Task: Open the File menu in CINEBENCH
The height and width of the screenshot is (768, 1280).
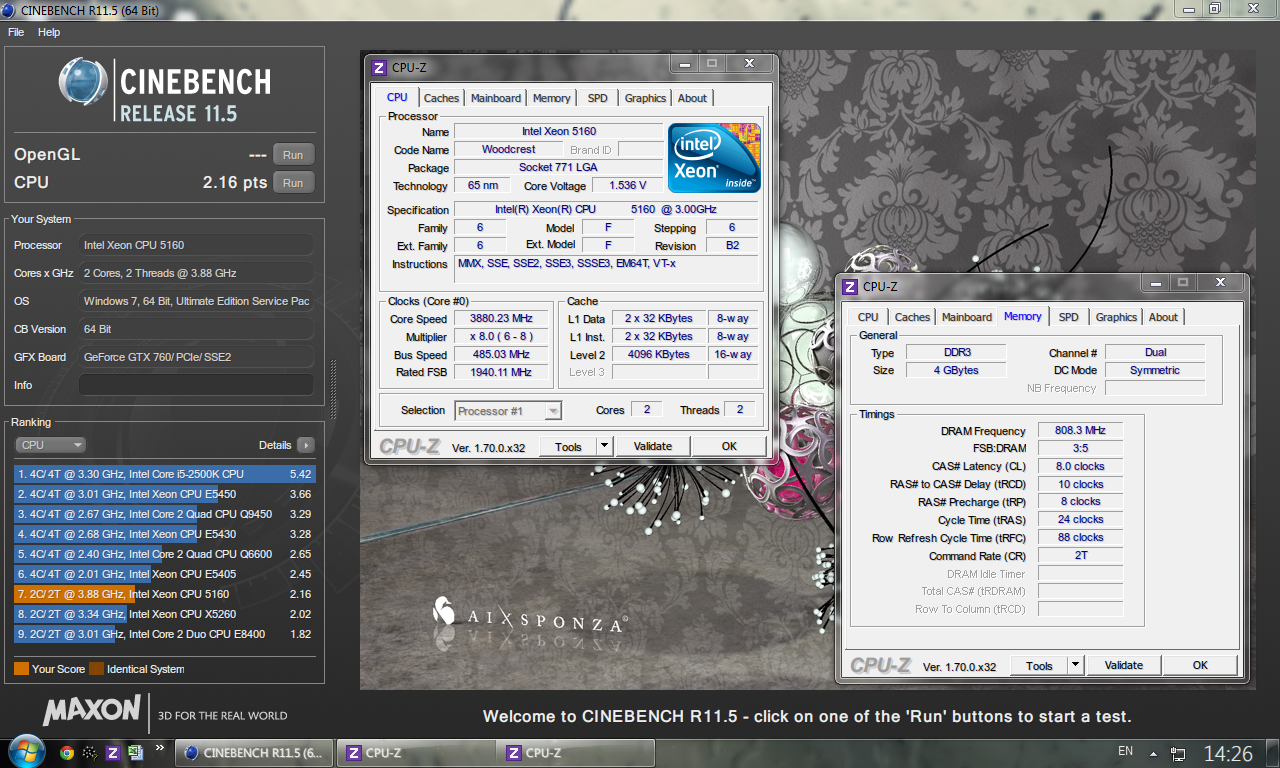Action: point(16,32)
